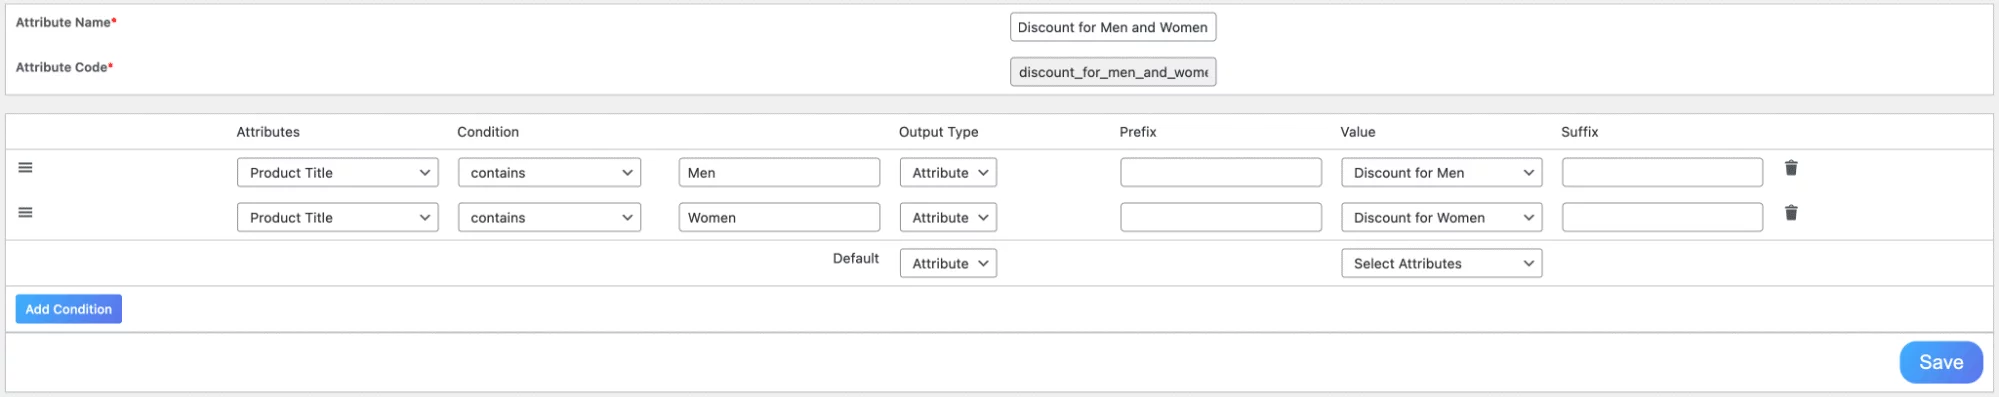1999x398 pixels.
Task: Change Default row output type Attribute dropdown
Action: pyautogui.click(x=948, y=264)
